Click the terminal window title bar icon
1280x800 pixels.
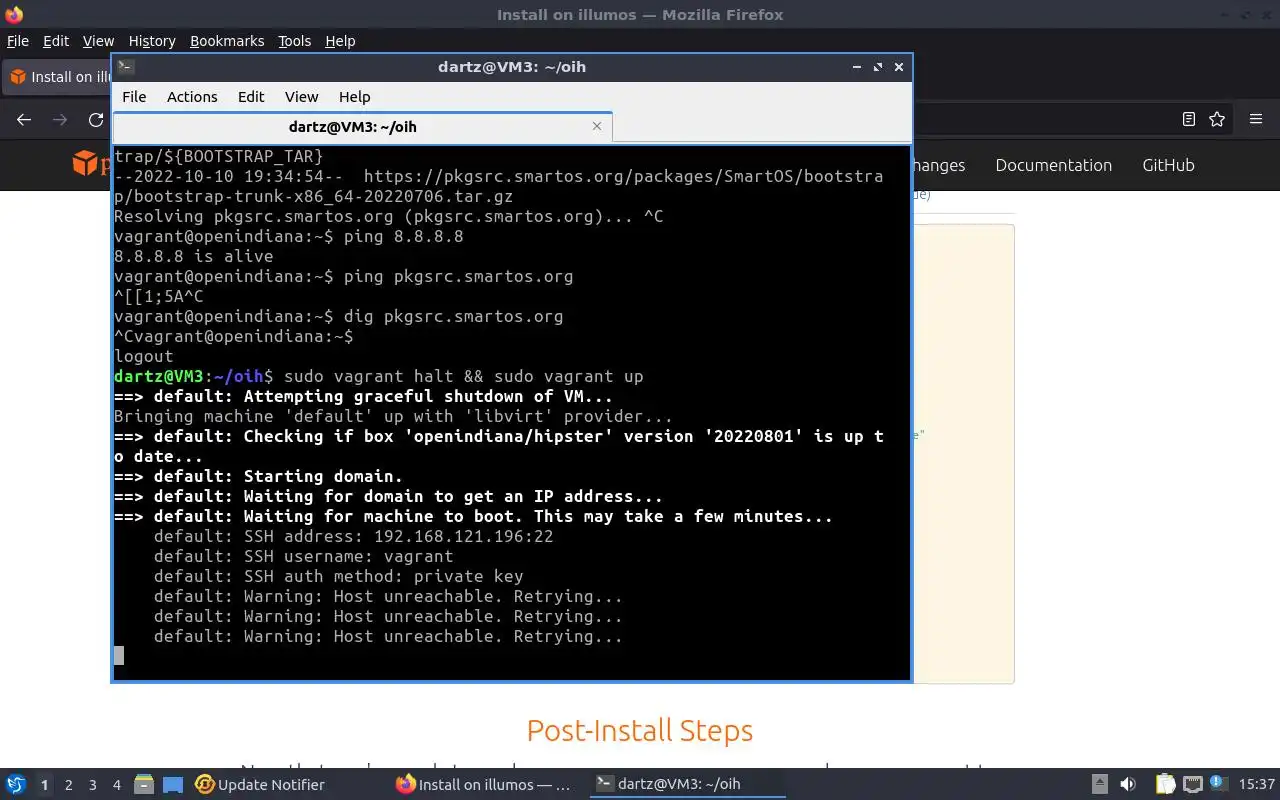(x=125, y=67)
